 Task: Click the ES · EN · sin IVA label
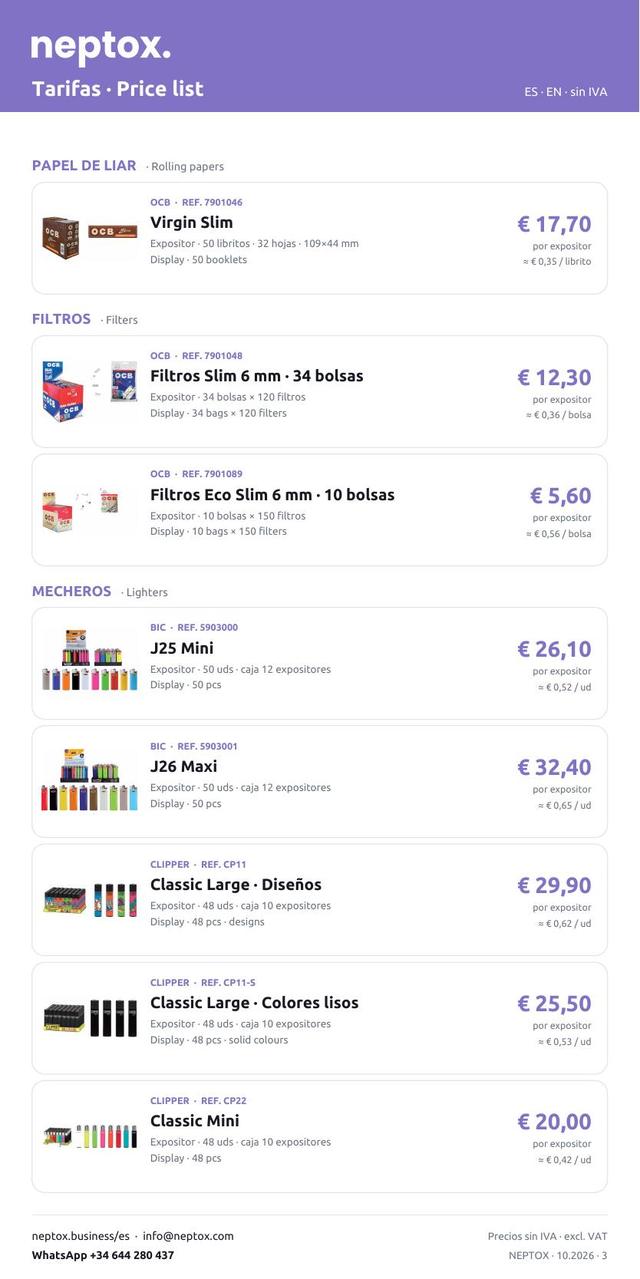pyautogui.click(x=566, y=92)
